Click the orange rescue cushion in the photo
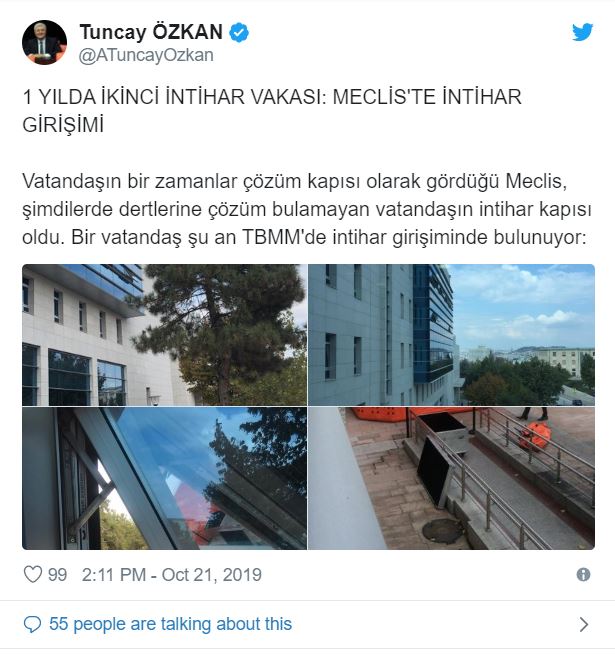This screenshot has width=615, height=664. (535, 436)
